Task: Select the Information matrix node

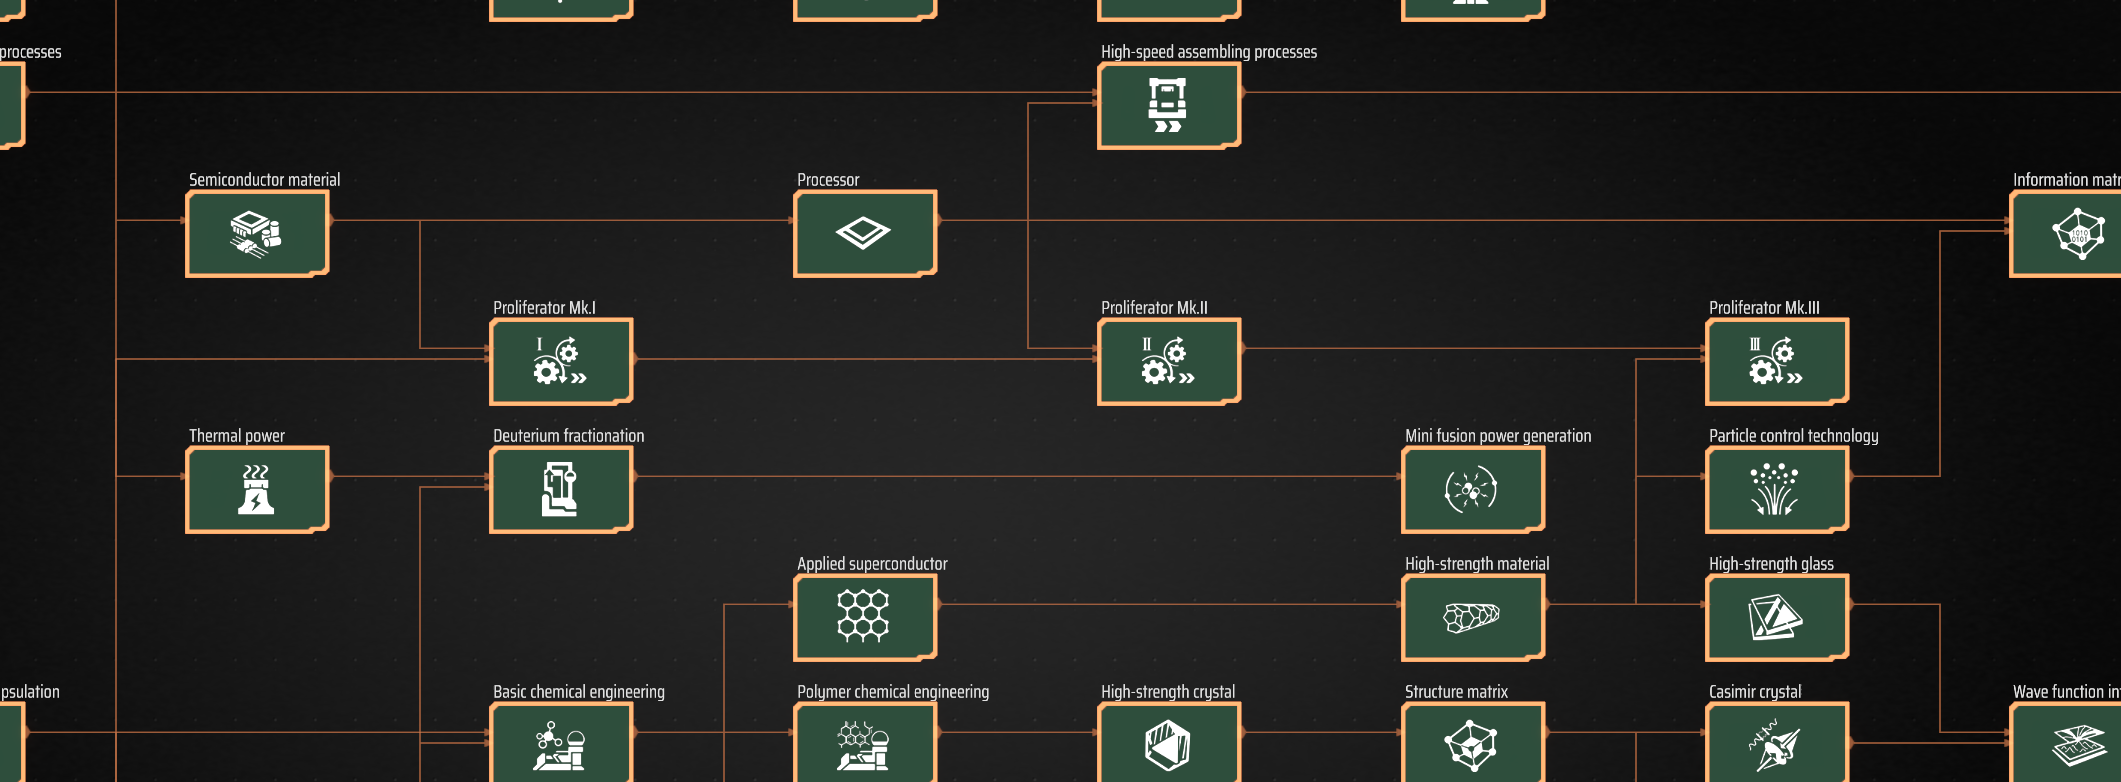Action: coord(2066,233)
